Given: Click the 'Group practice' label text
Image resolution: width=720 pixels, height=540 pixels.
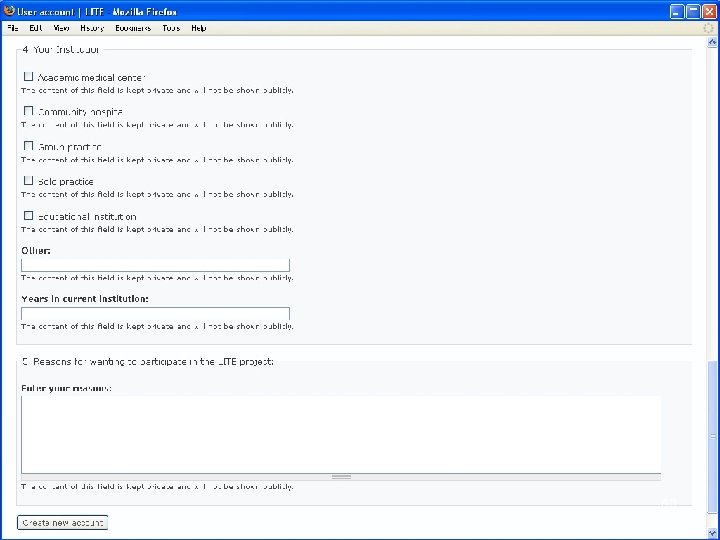Looking at the screenshot, I should click(70, 147).
